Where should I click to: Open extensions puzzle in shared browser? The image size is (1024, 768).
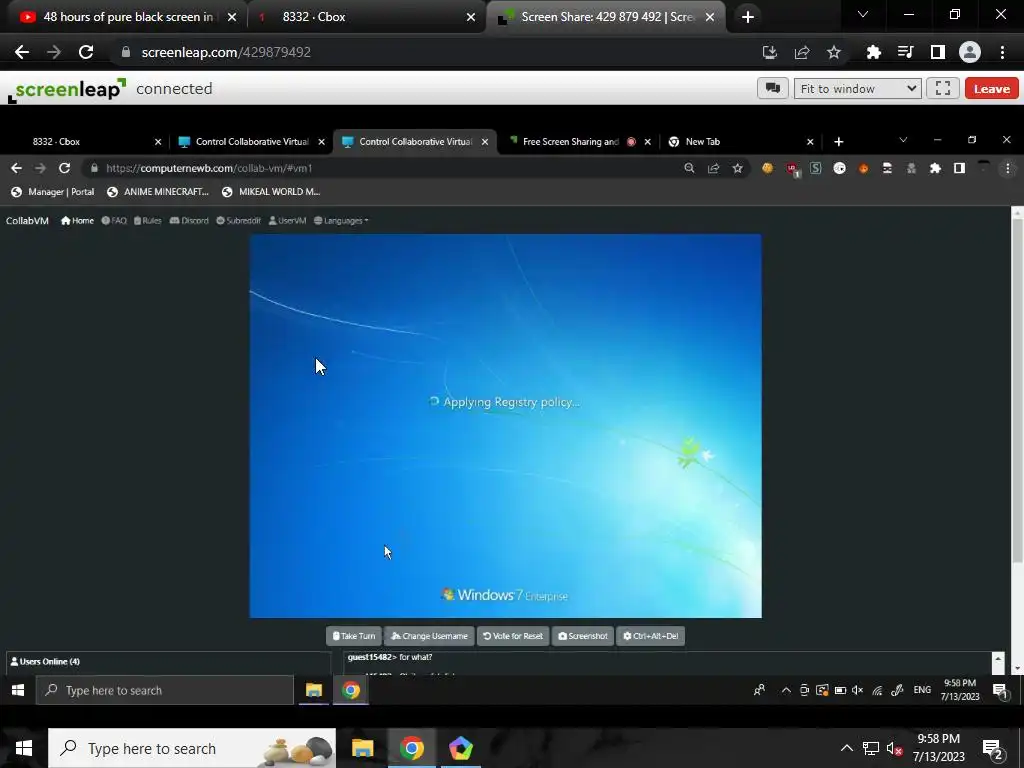(935, 168)
